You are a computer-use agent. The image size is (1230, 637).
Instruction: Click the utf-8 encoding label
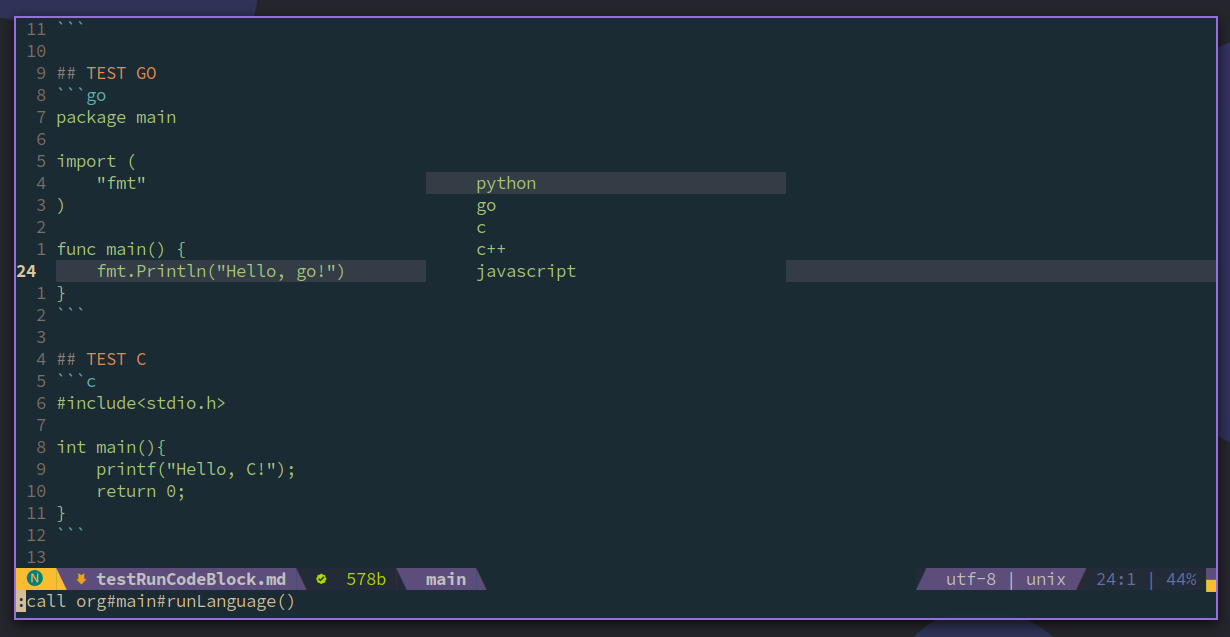coord(971,579)
